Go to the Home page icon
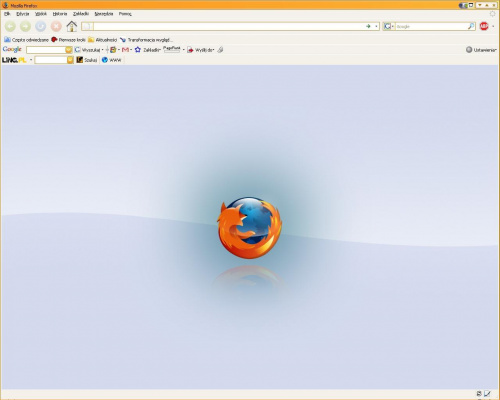 72,26
